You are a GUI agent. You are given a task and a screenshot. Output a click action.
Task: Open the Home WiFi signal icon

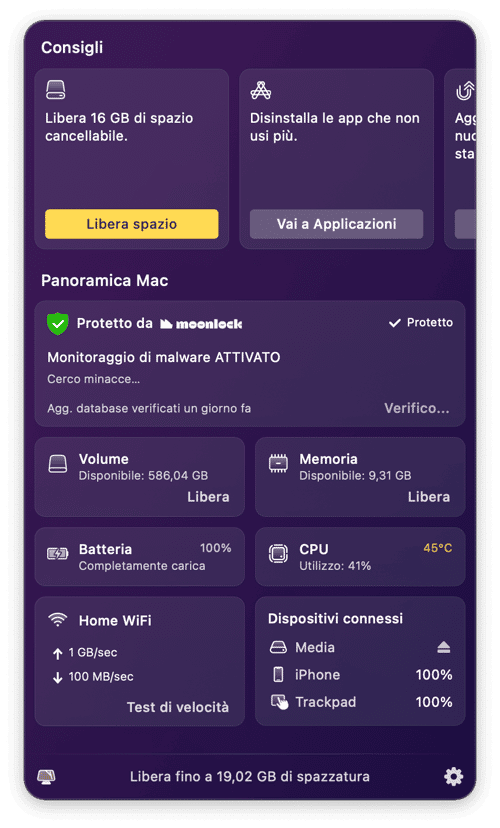tap(58, 619)
